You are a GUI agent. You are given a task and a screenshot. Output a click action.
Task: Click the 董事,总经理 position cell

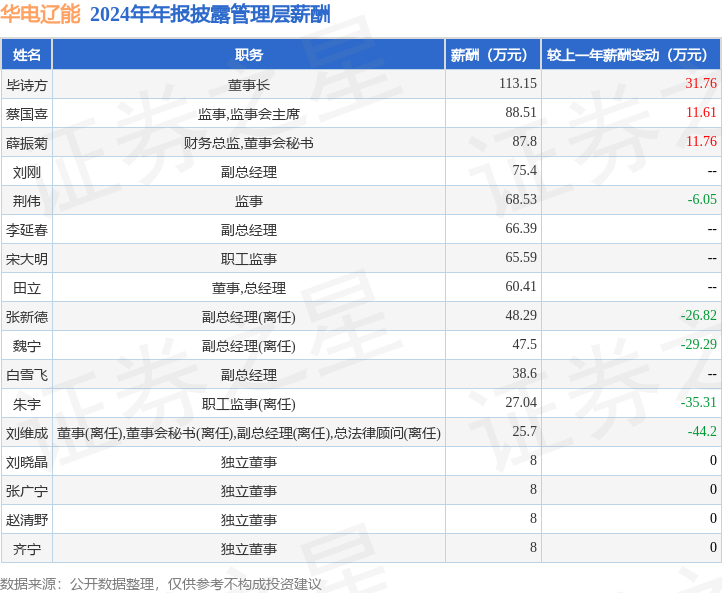coord(249,288)
